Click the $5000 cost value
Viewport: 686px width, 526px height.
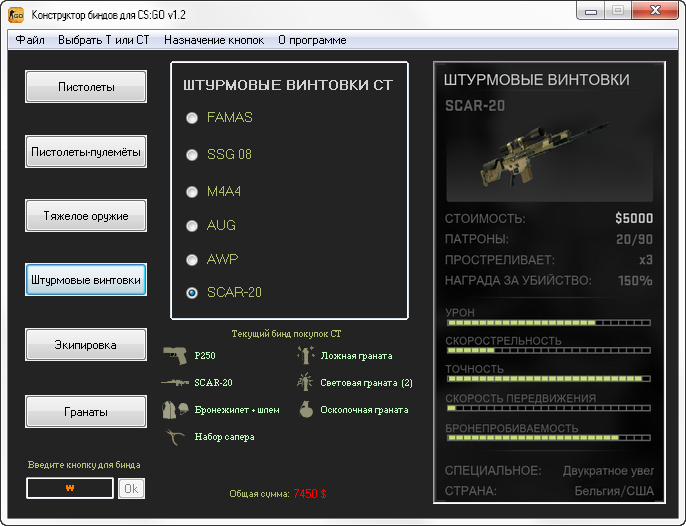pos(634,218)
